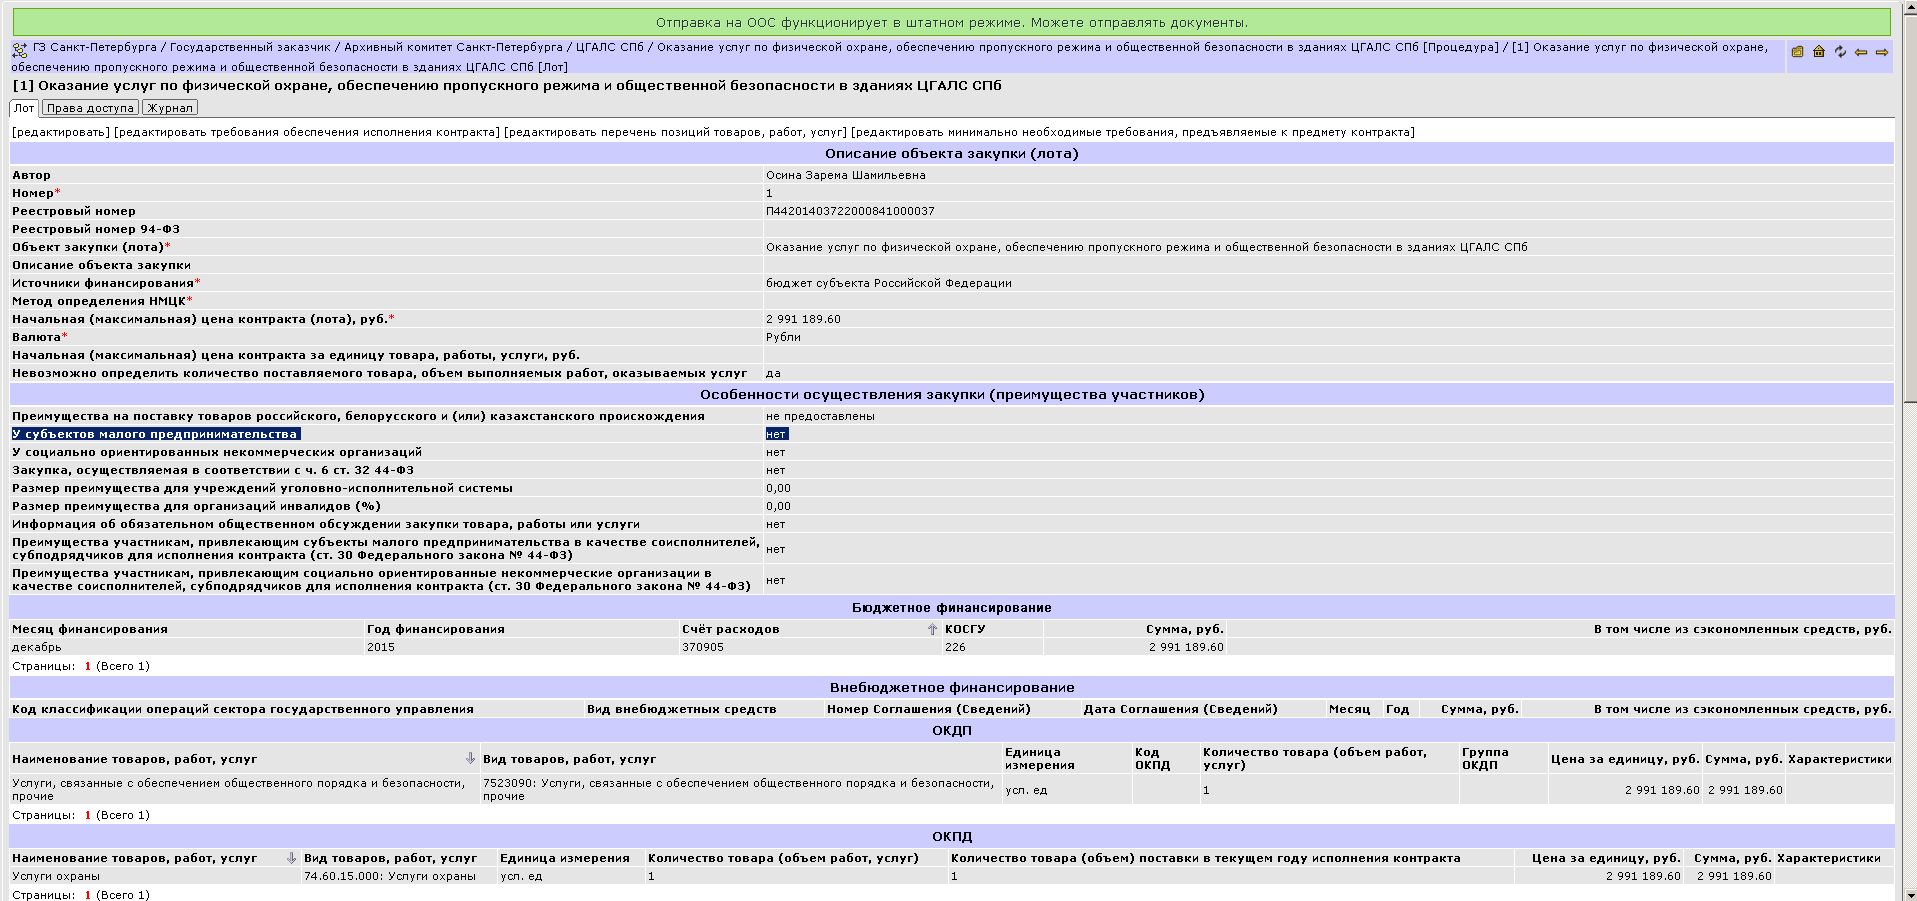Click the 2 991 189.60 initial contract price value
Screen dimensions: 1917x901
pyautogui.click(x=803, y=319)
